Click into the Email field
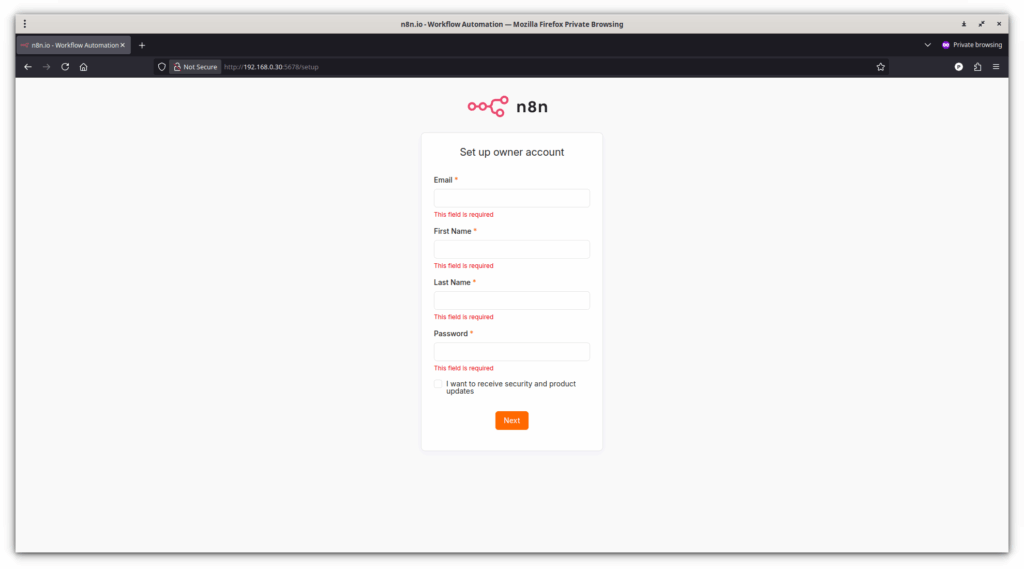The image size is (1024, 569). click(x=511, y=198)
